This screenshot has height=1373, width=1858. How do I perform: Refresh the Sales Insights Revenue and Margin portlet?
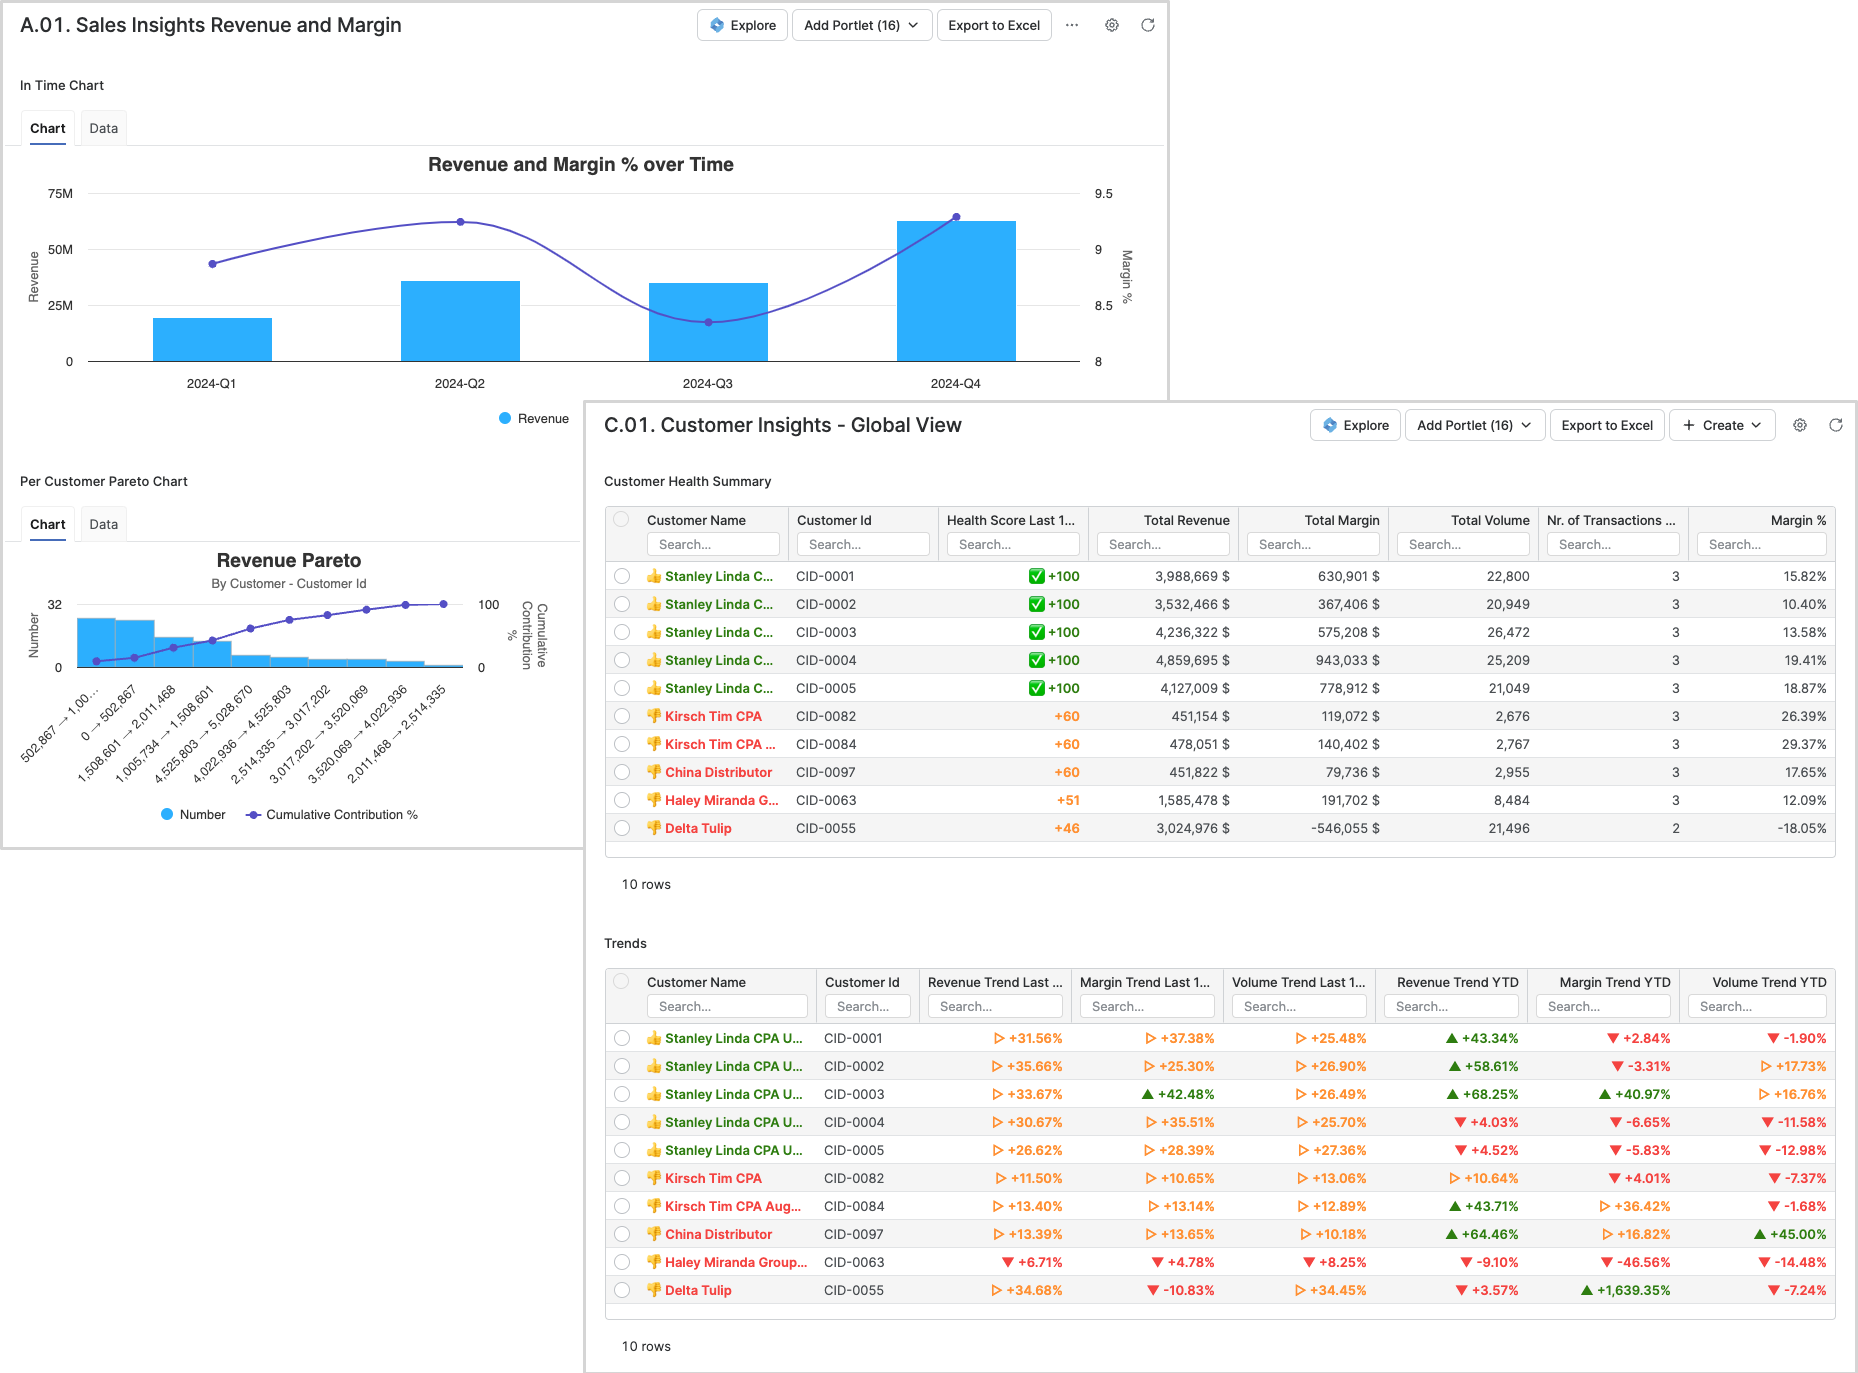1146,25
